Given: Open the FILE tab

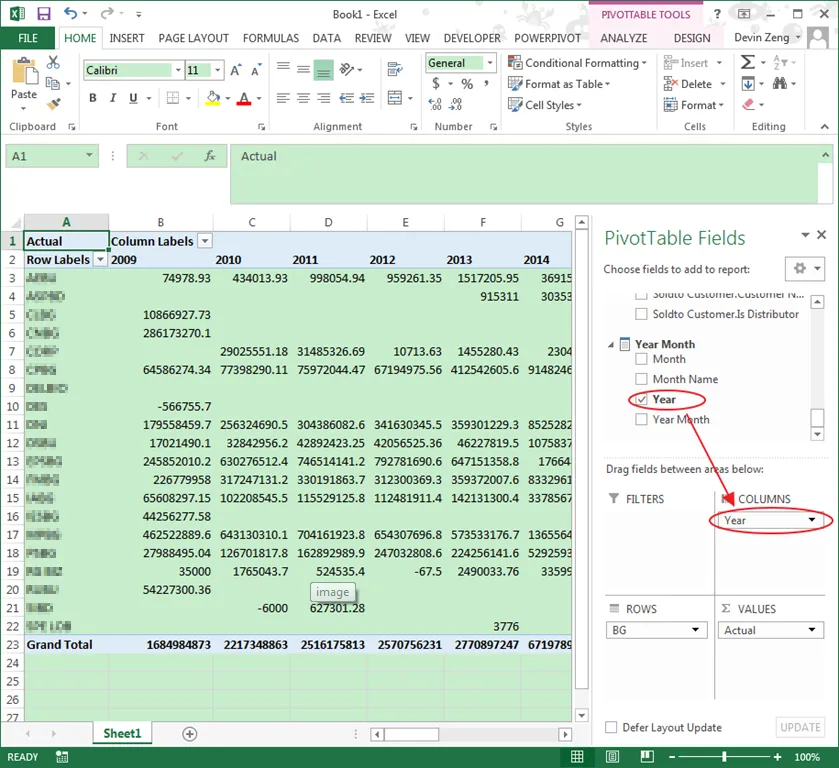Looking at the screenshot, I should [28, 38].
